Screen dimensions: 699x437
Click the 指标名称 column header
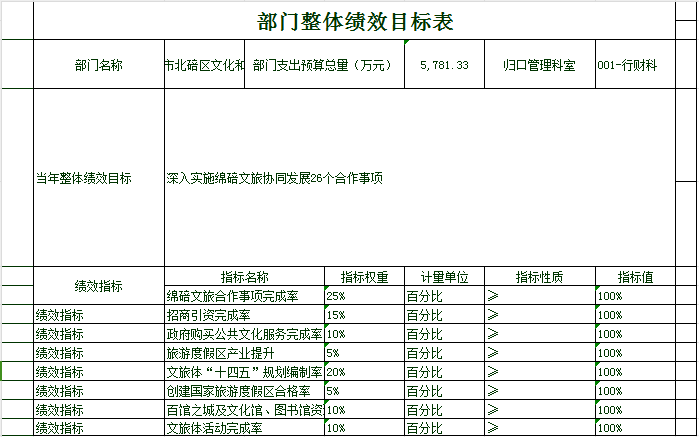point(245,276)
